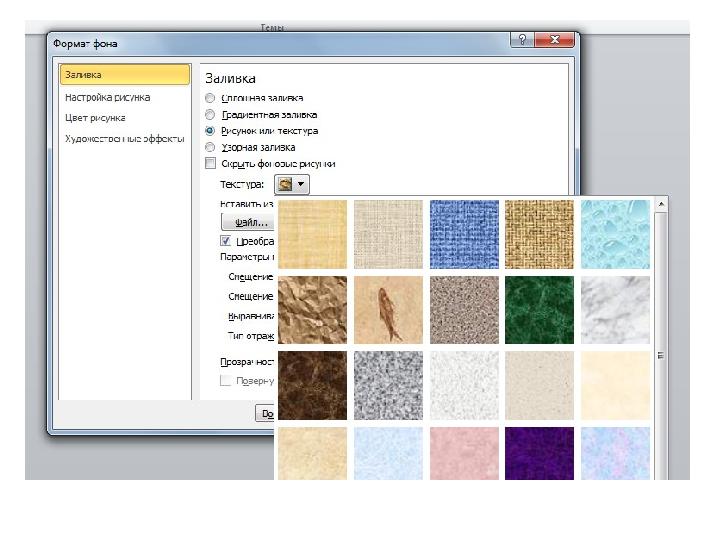Select the papyrus texture swatch
The height and width of the screenshot is (540, 720).
(x=312, y=234)
